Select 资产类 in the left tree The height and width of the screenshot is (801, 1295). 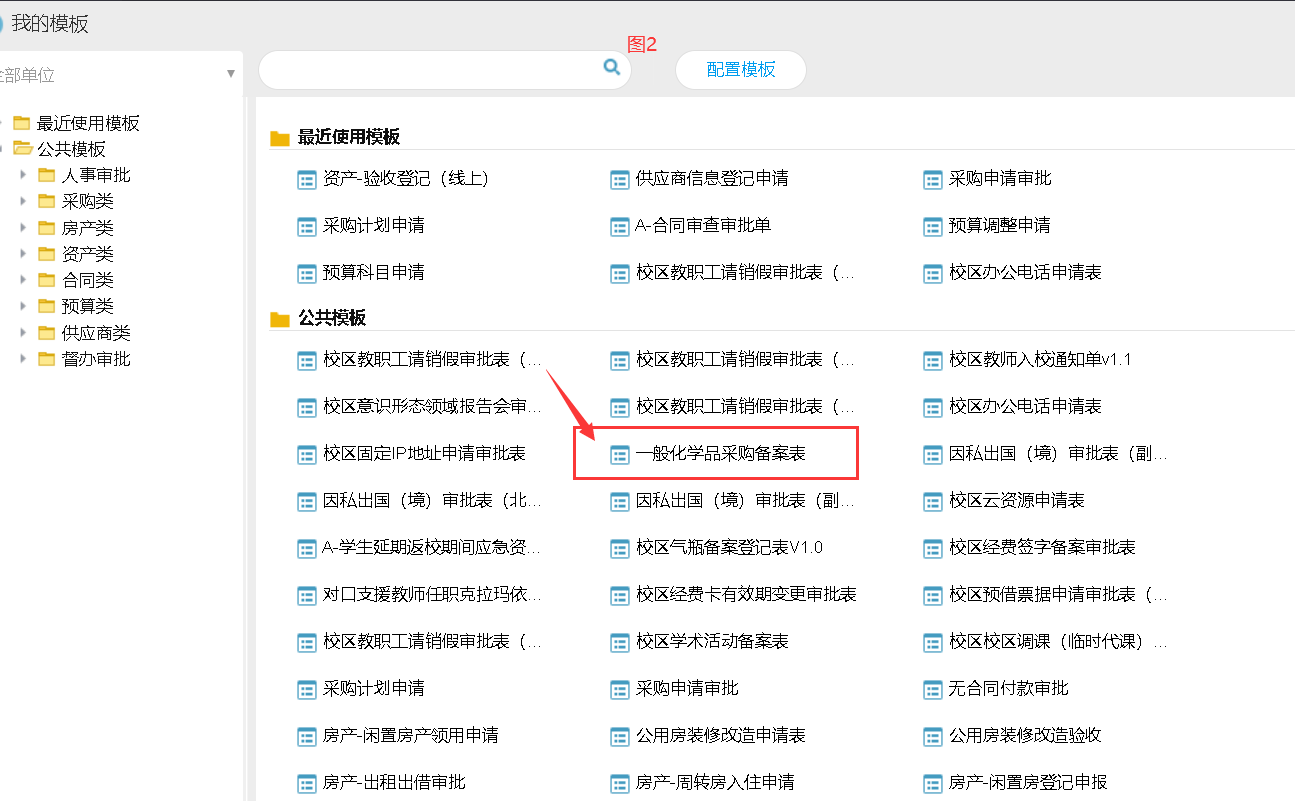87,254
